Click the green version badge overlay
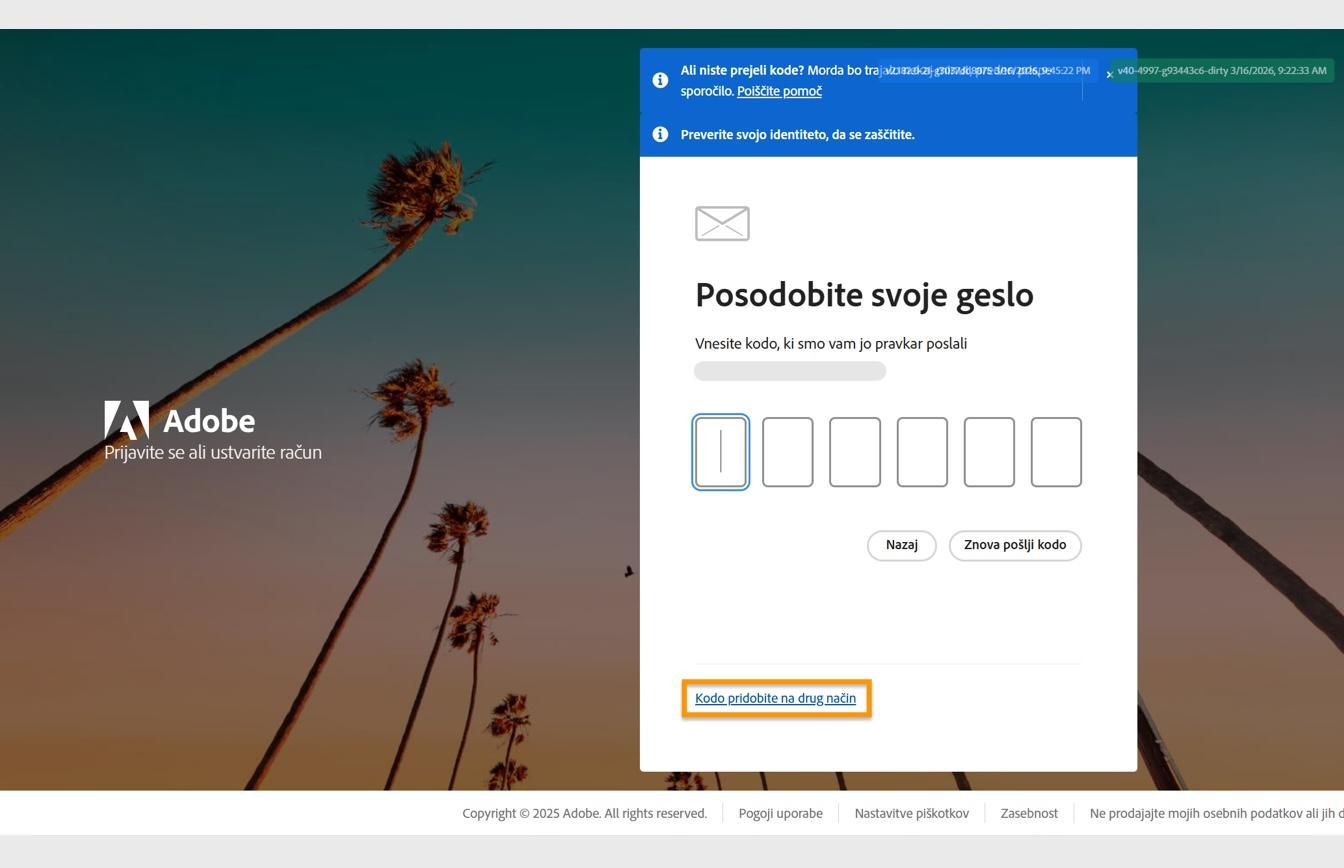 1222,71
